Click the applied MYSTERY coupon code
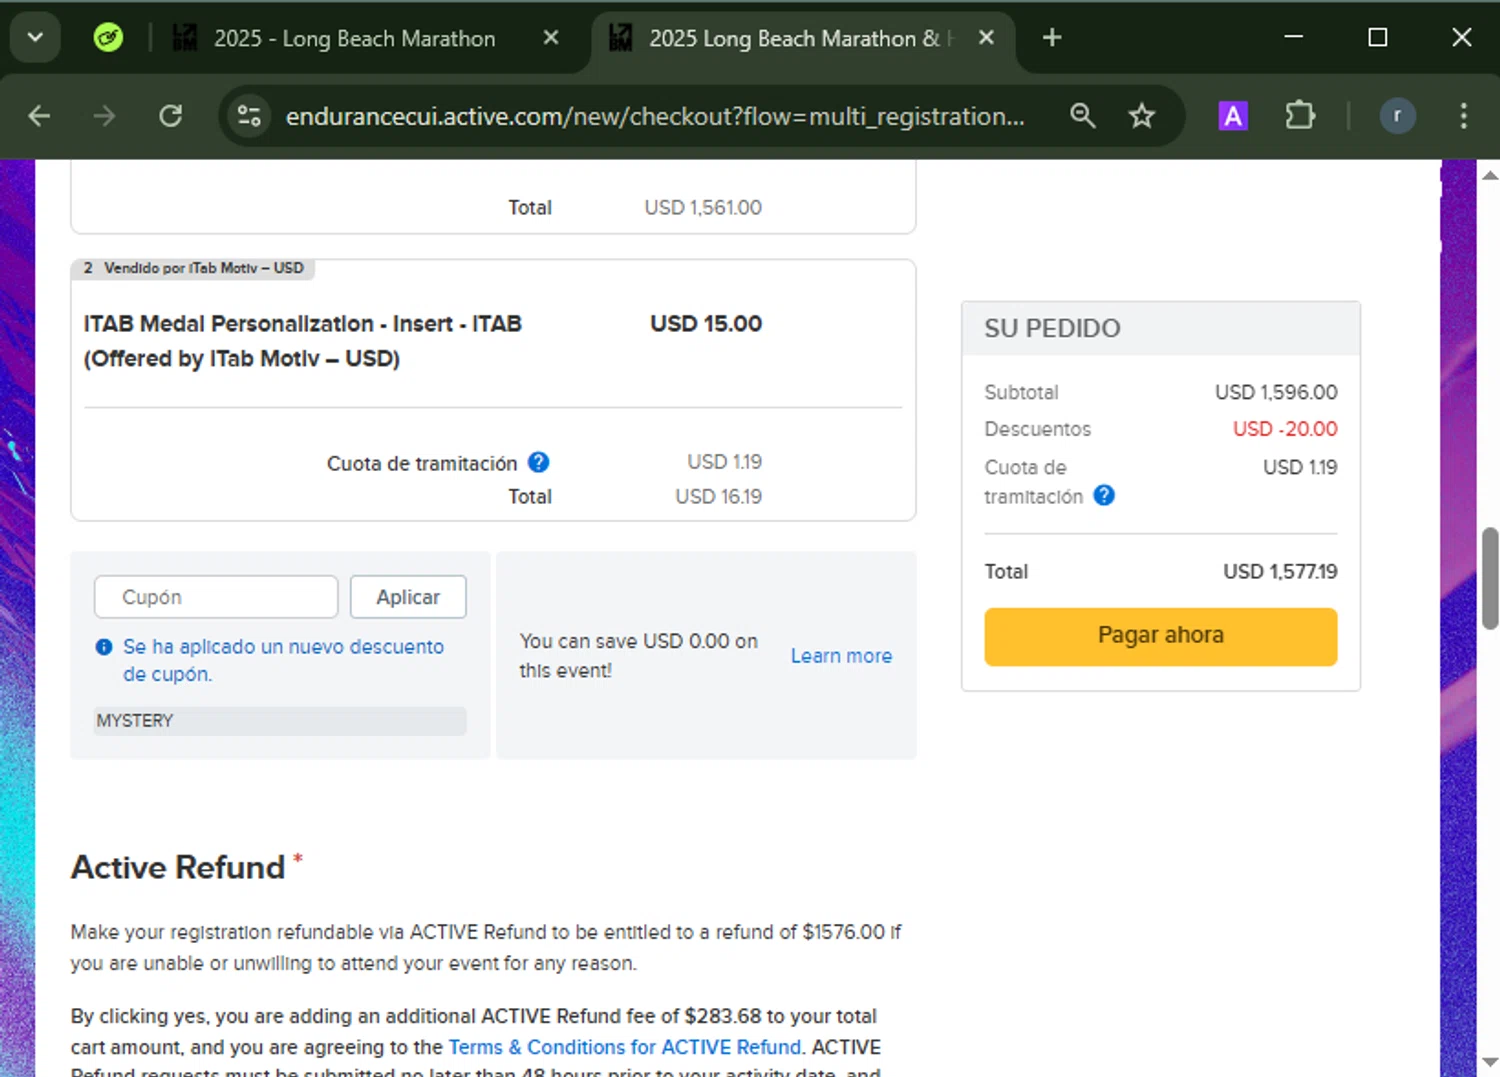Viewport: 1500px width, 1077px height. tap(280, 721)
